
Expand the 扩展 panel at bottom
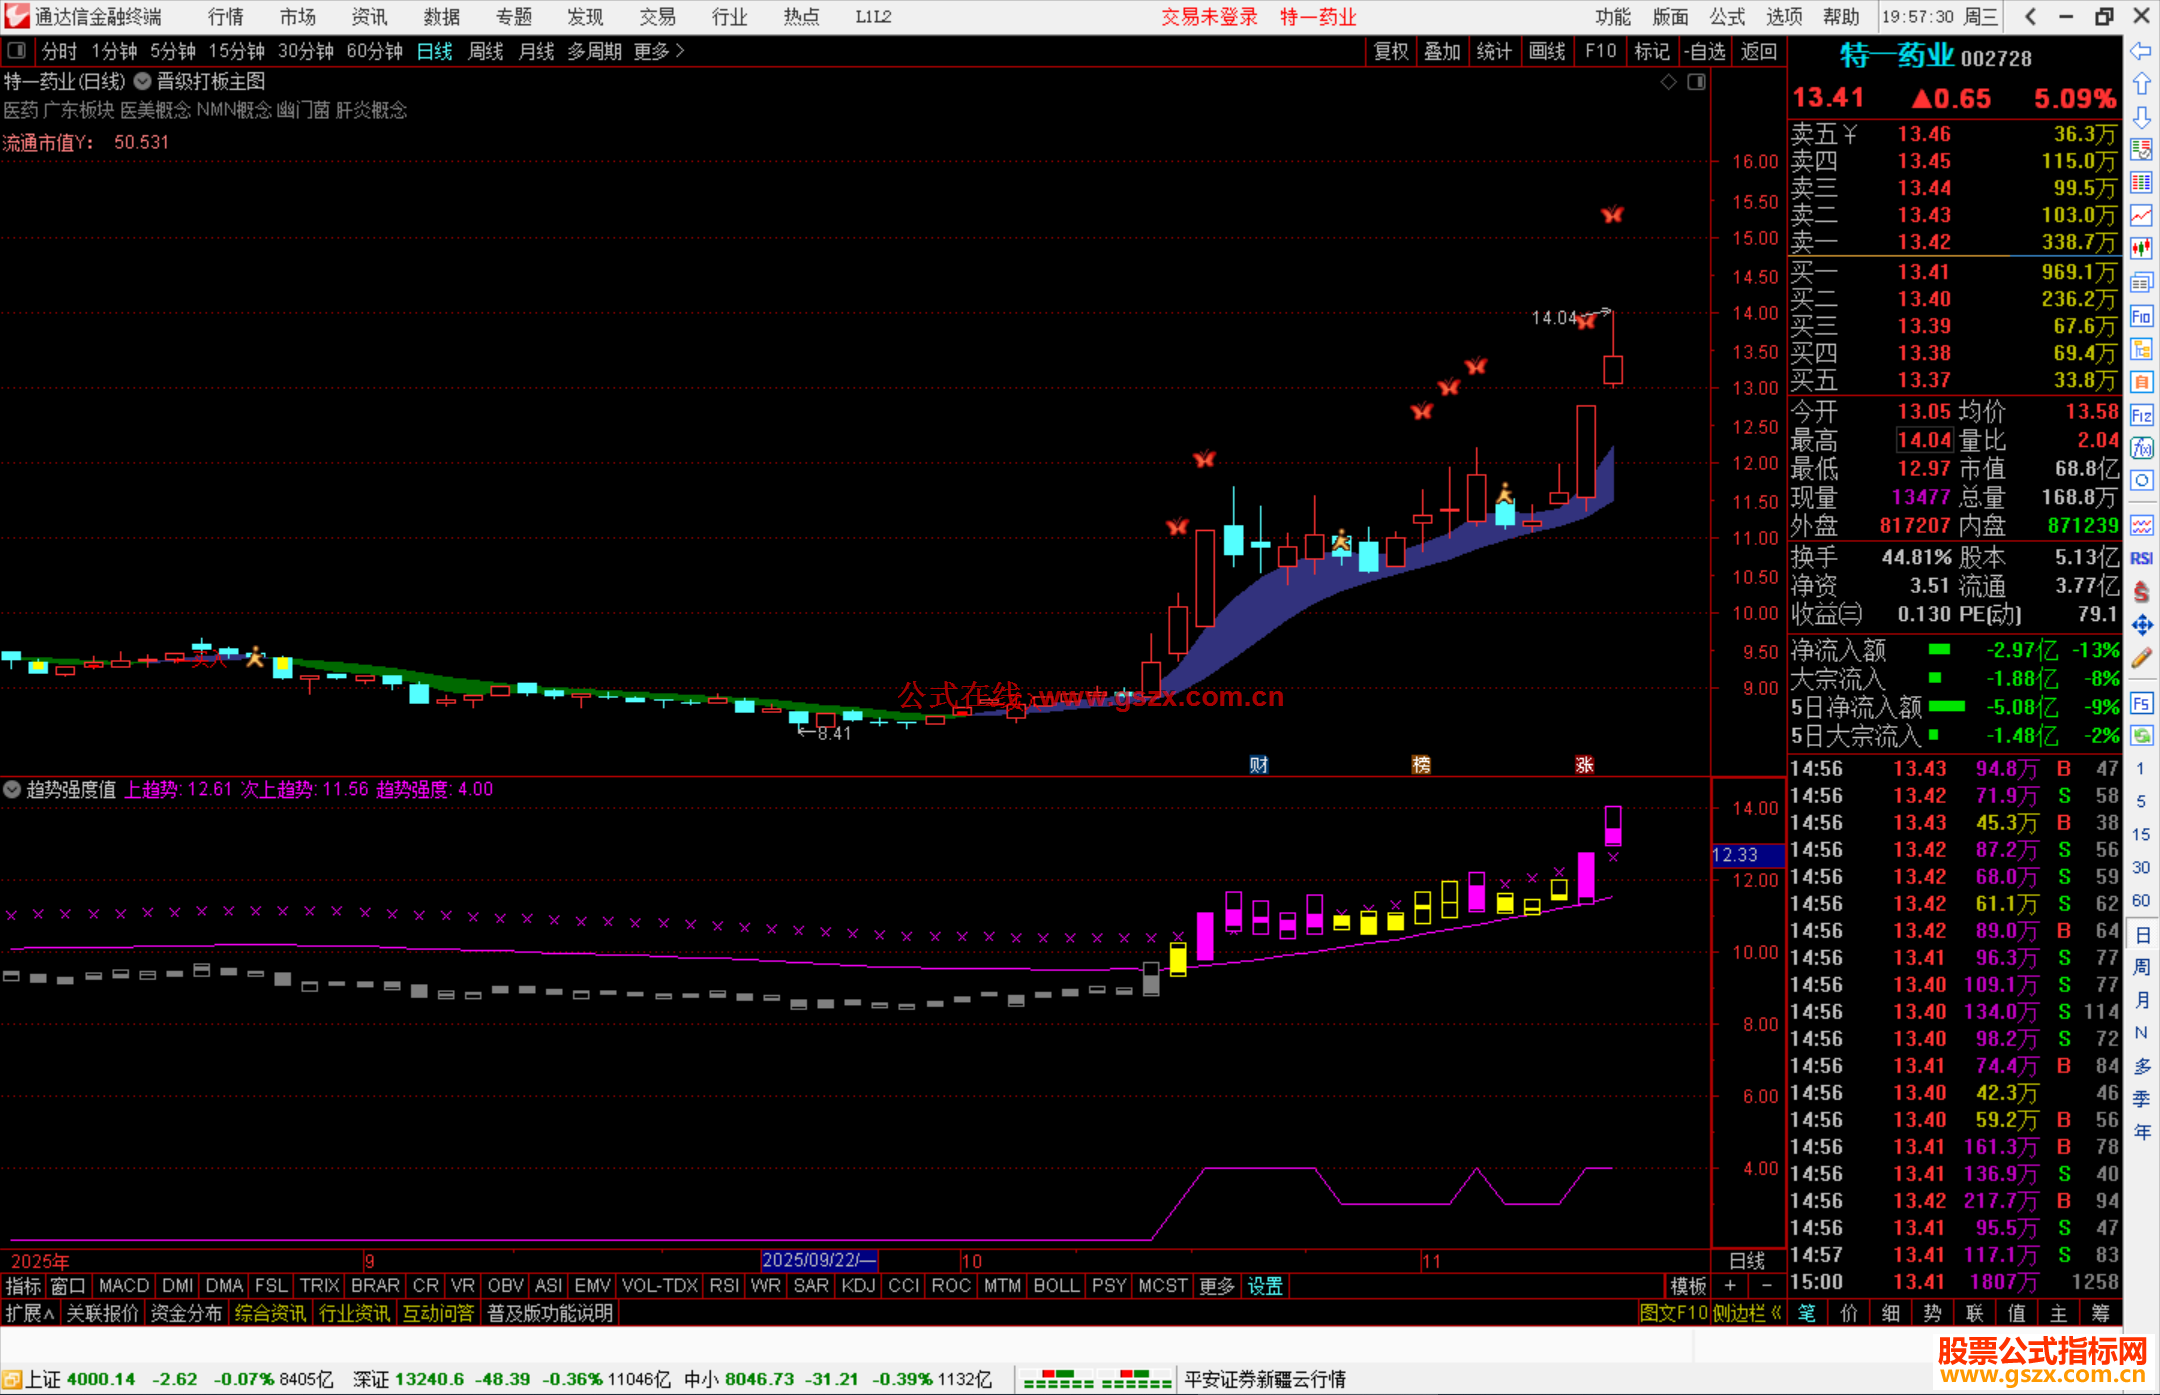pos(30,1313)
